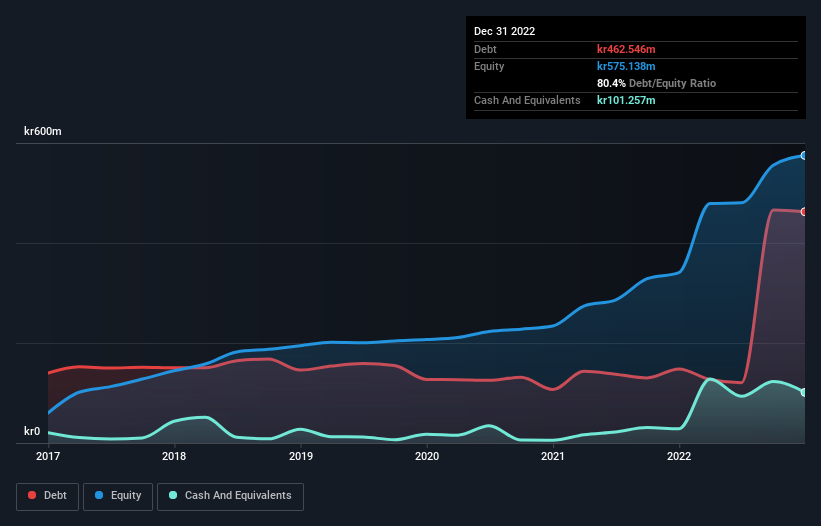Click the 2021 x-axis label
This screenshot has width=821, height=526.
[x=553, y=456]
